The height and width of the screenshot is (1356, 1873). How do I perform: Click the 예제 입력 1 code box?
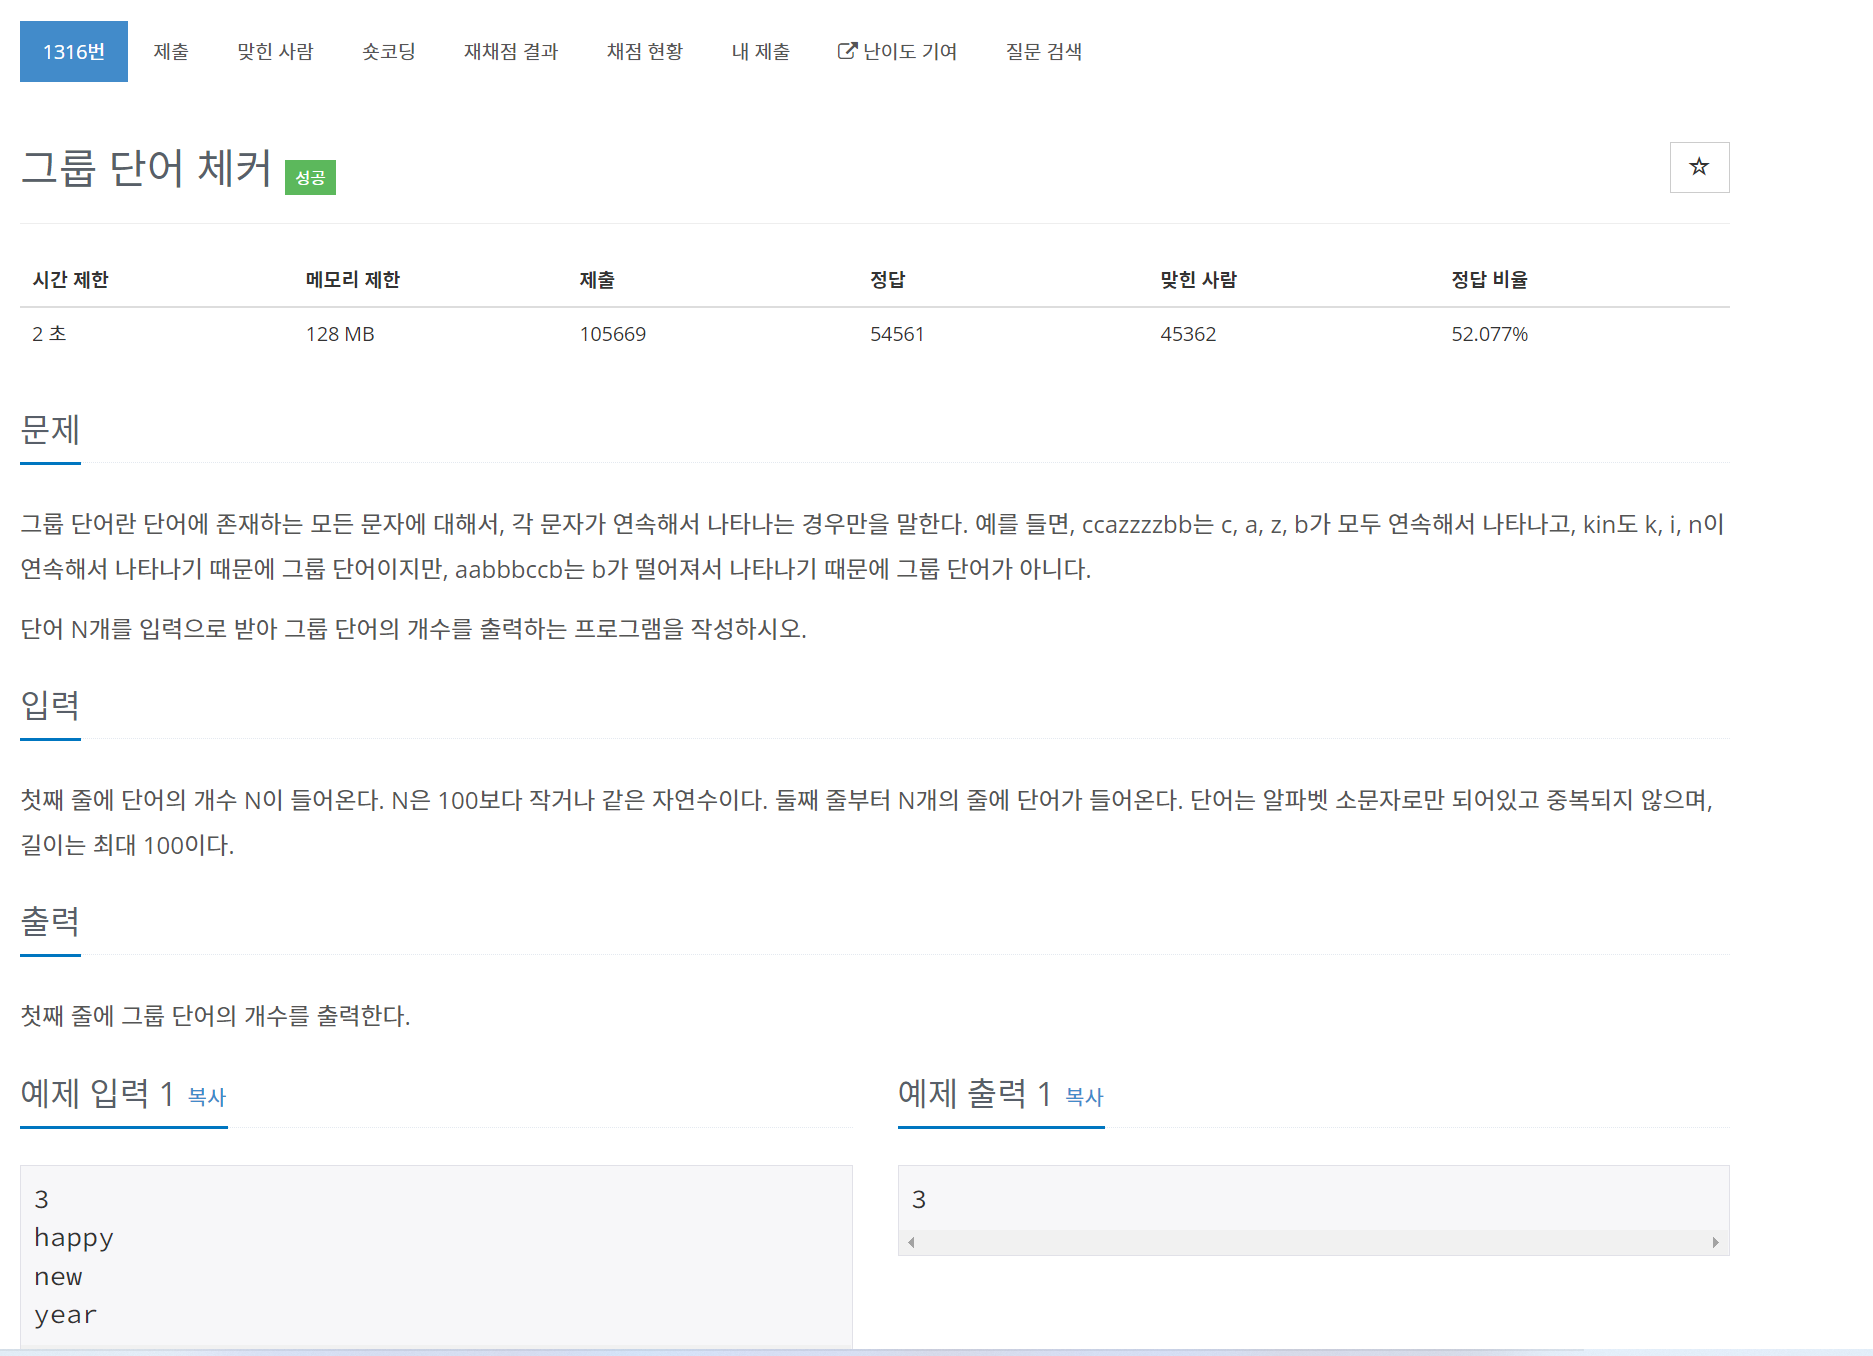pyautogui.click(x=436, y=1257)
